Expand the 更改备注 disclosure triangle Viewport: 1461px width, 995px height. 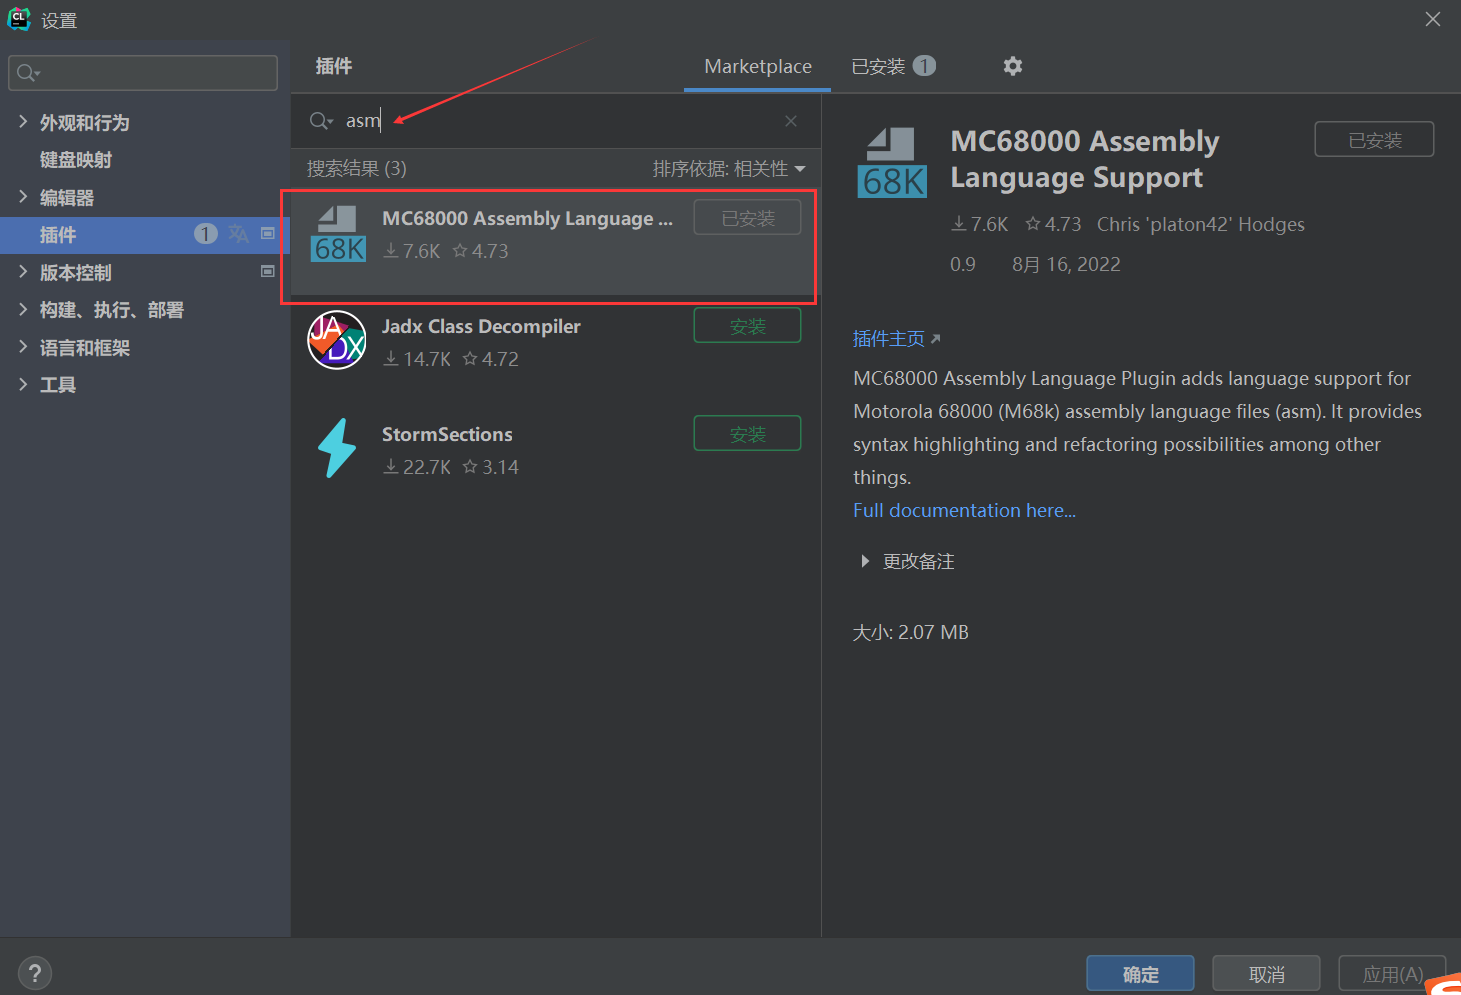(865, 561)
